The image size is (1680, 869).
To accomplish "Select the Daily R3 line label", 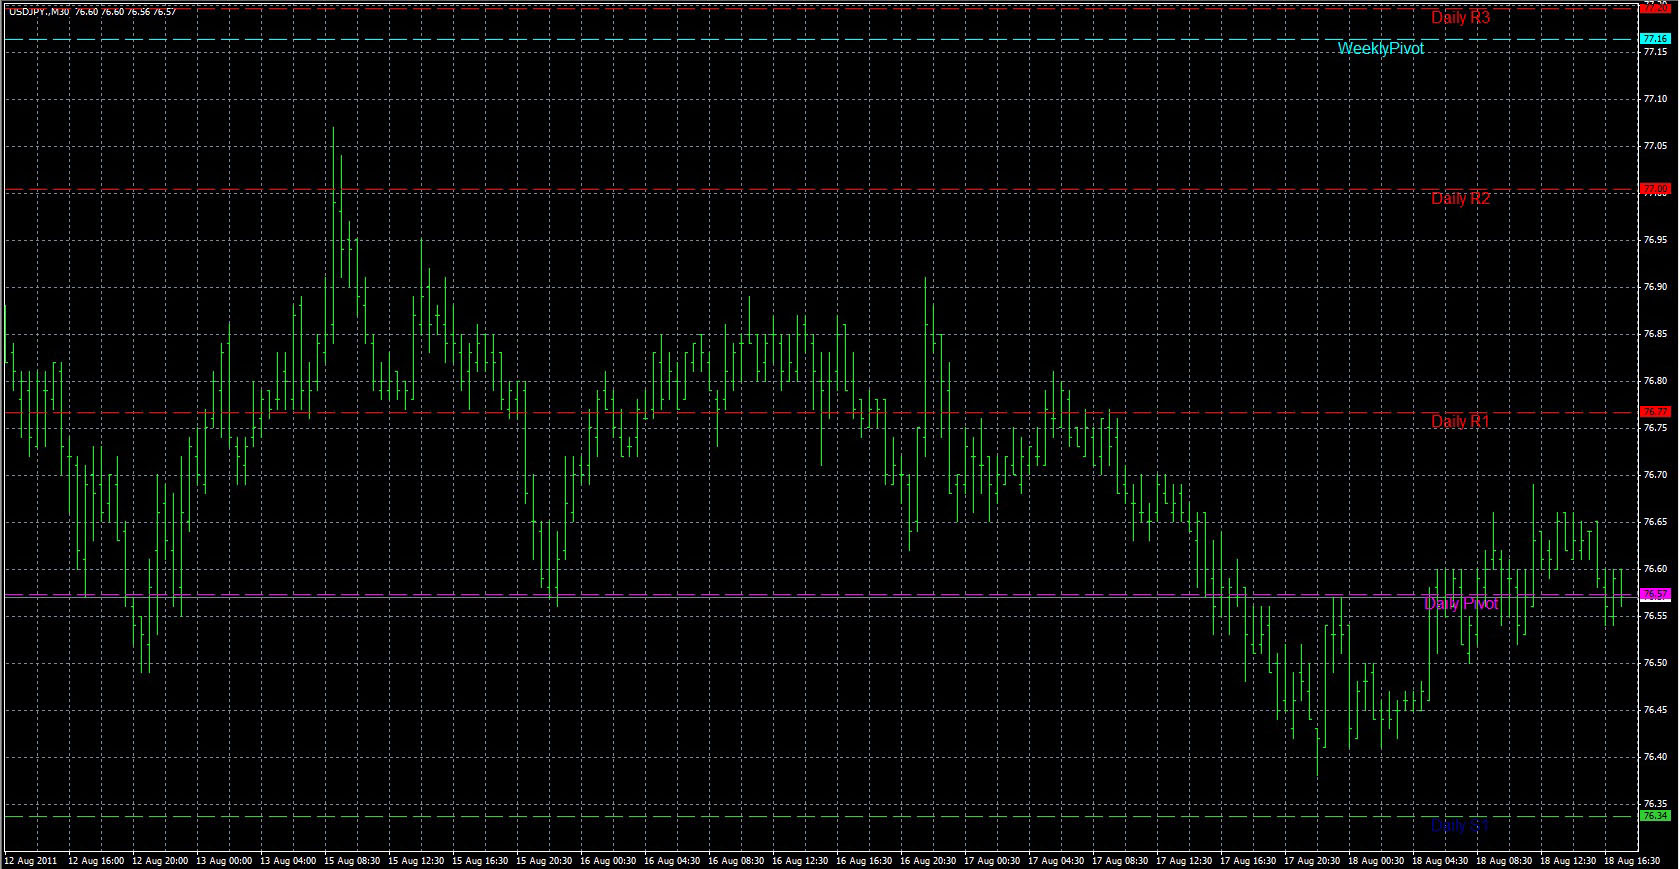I will click(1460, 18).
